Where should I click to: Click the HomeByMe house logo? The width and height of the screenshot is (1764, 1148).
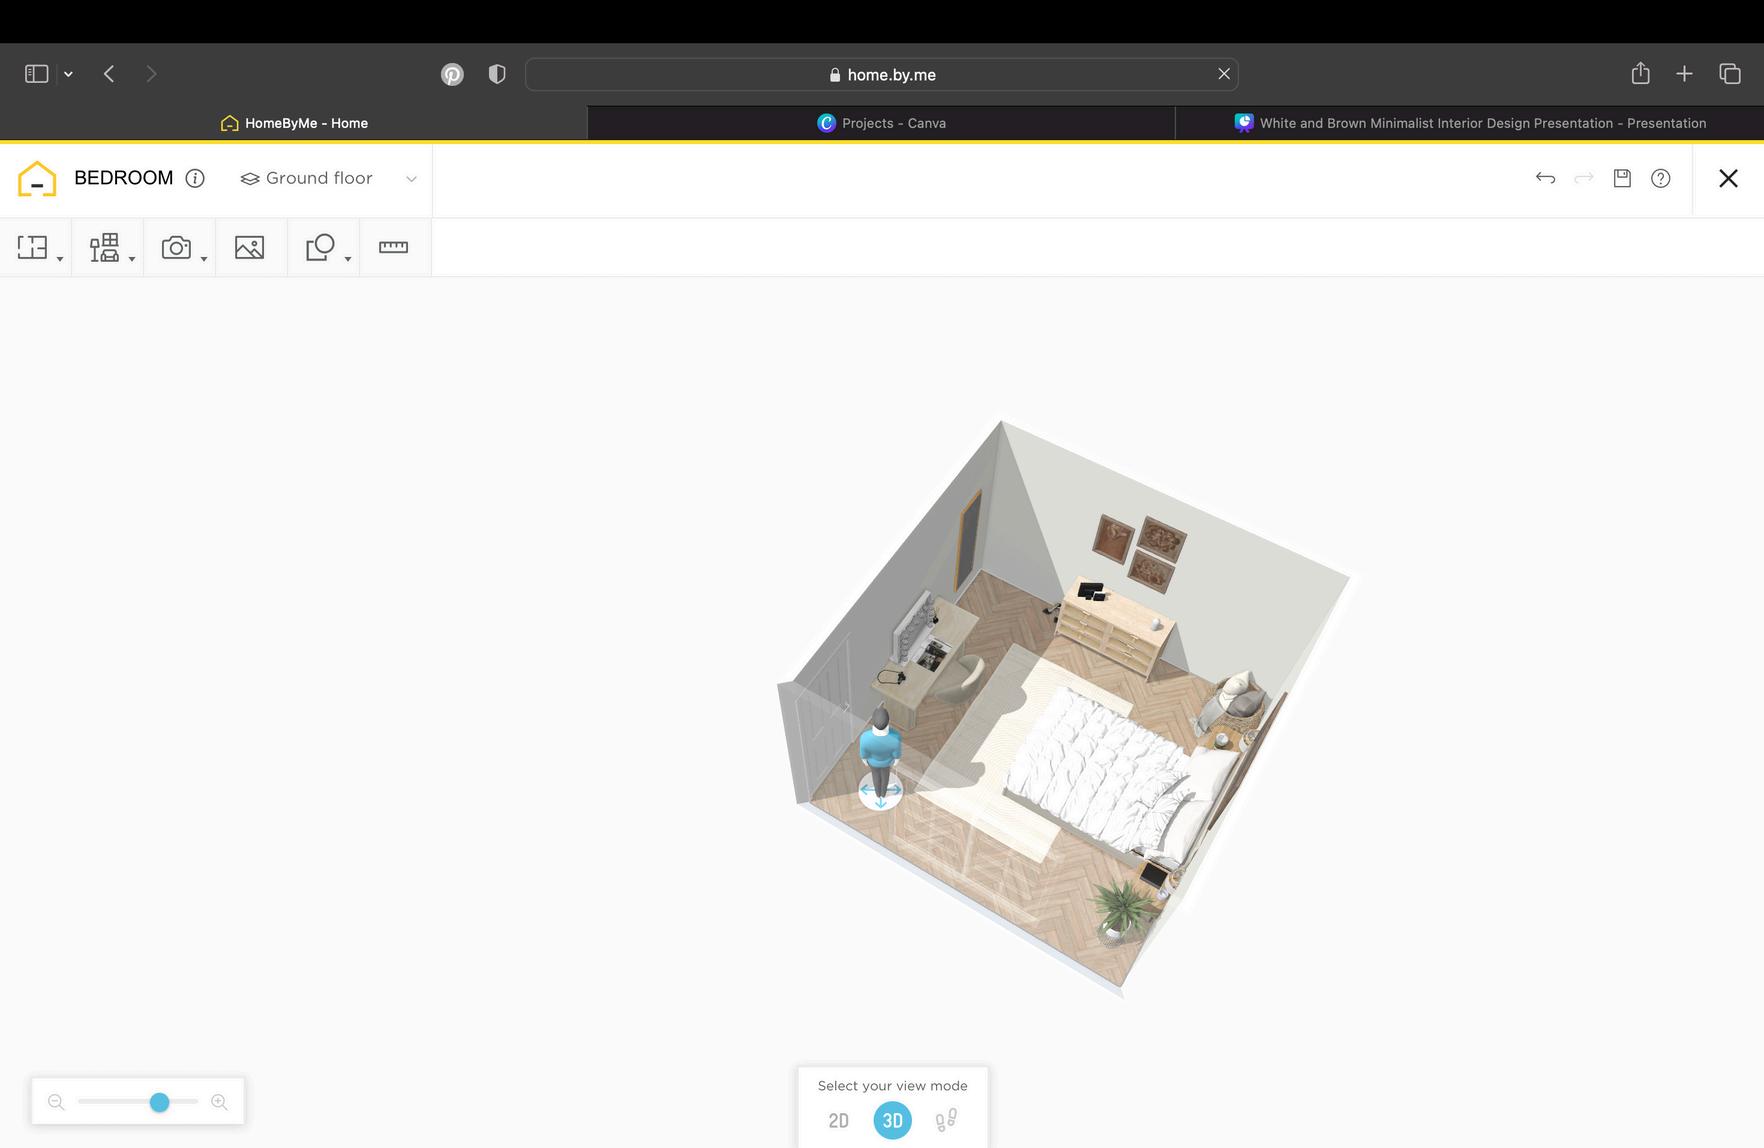pos(37,179)
